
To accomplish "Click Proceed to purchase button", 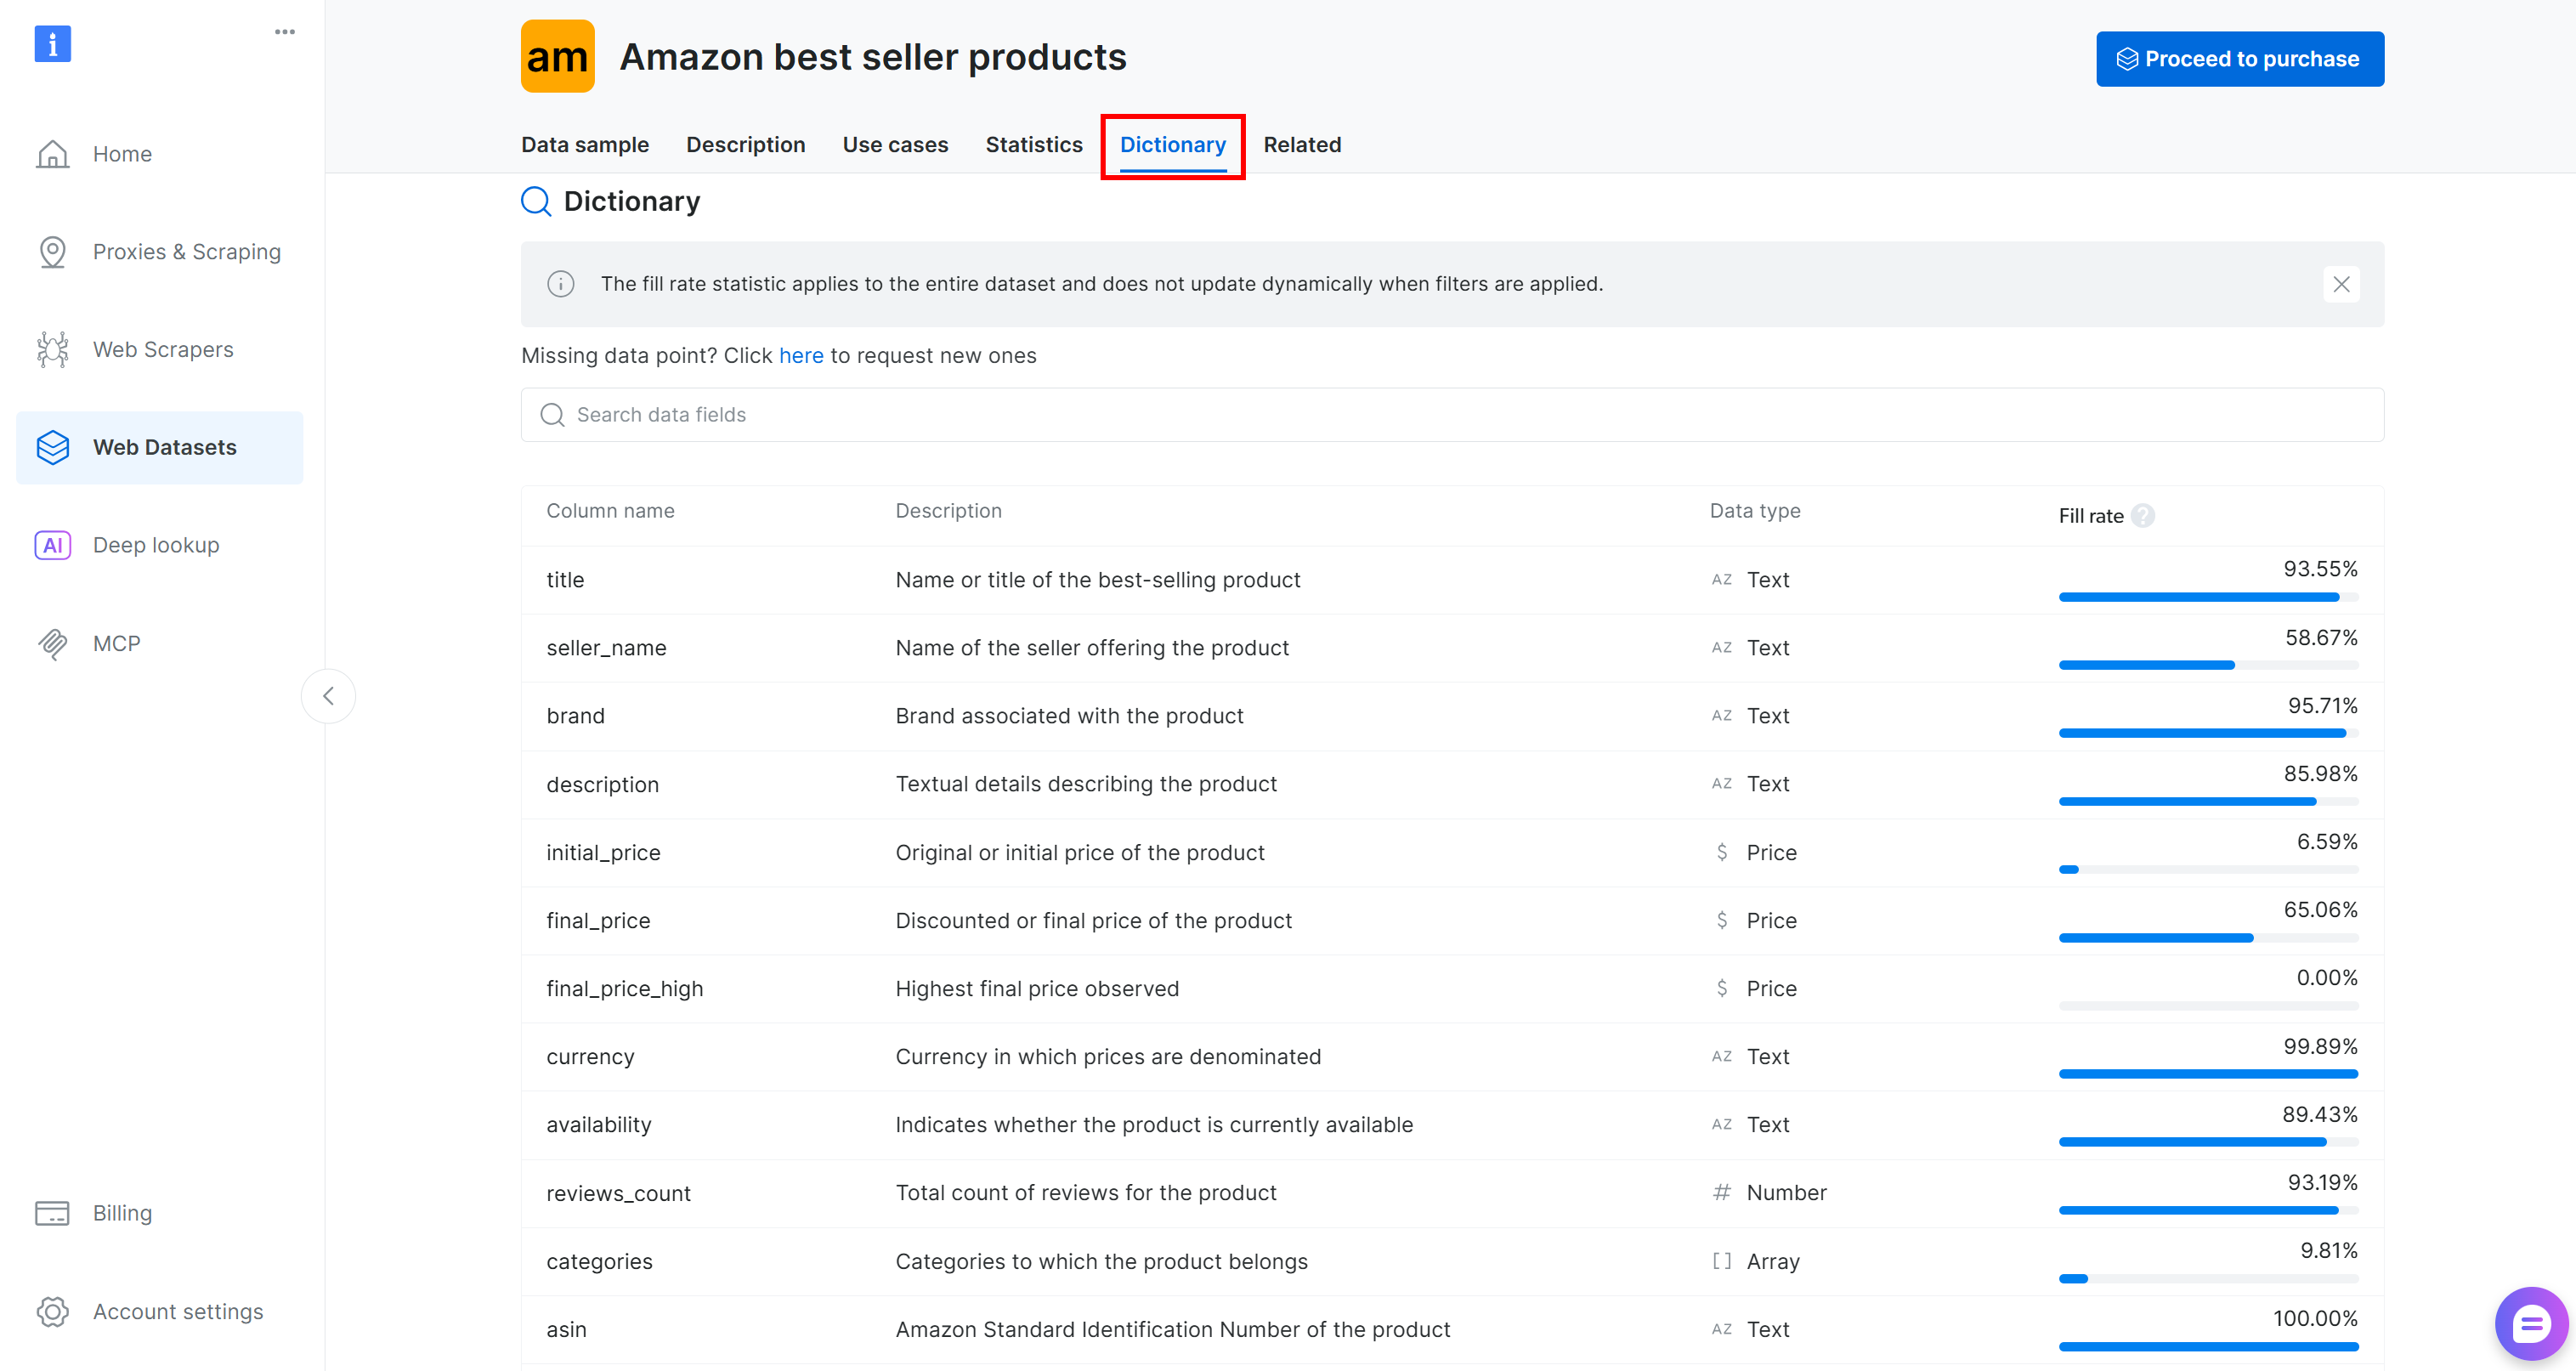I will coord(2239,59).
